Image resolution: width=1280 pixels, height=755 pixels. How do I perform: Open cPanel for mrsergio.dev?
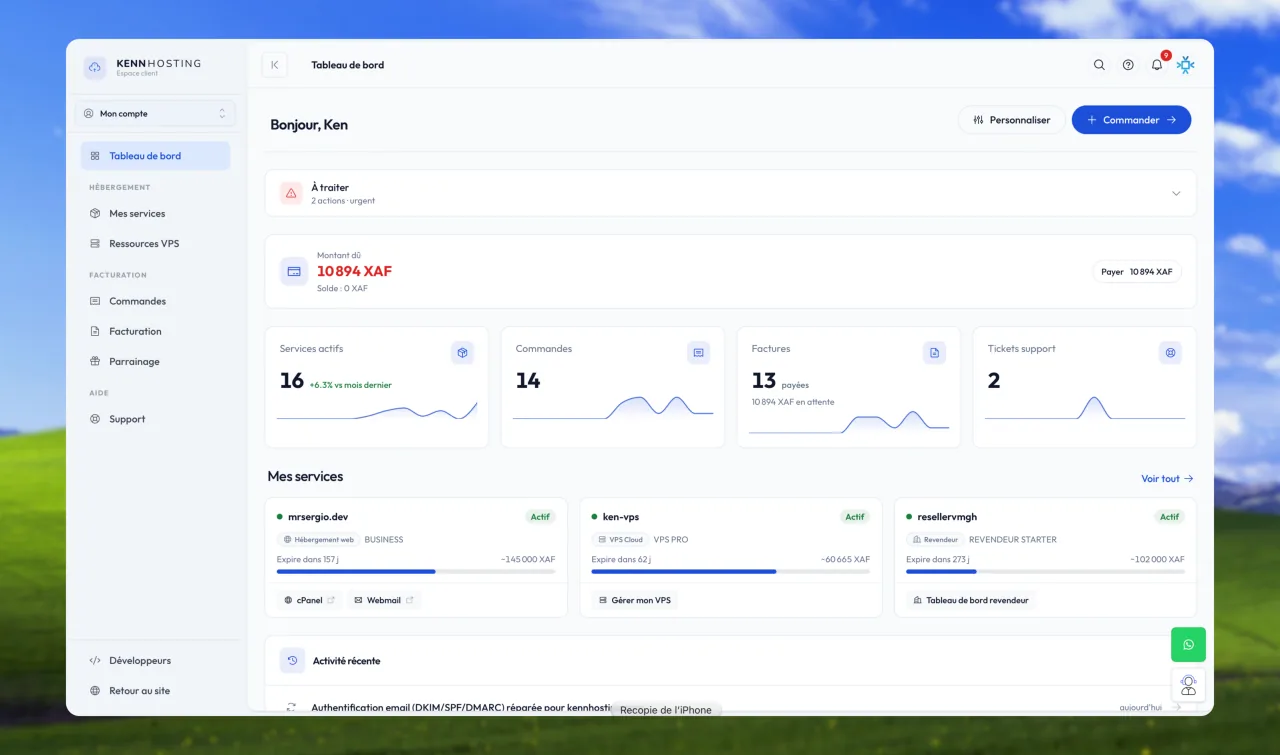309,601
